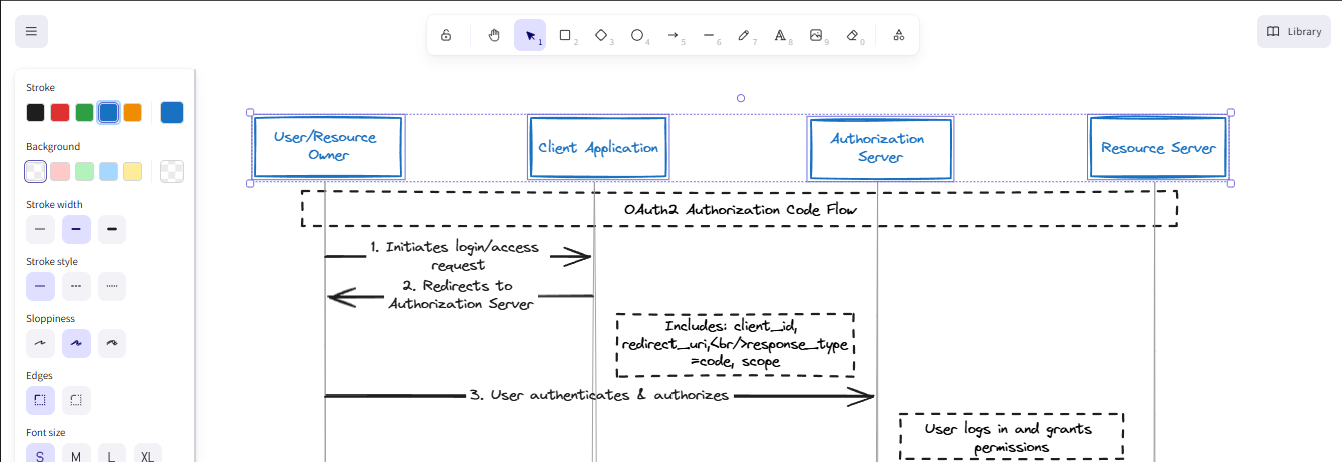This screenshot has height=462, width=1342.
Task: Open the background color picker
Action: coord(172,171)
